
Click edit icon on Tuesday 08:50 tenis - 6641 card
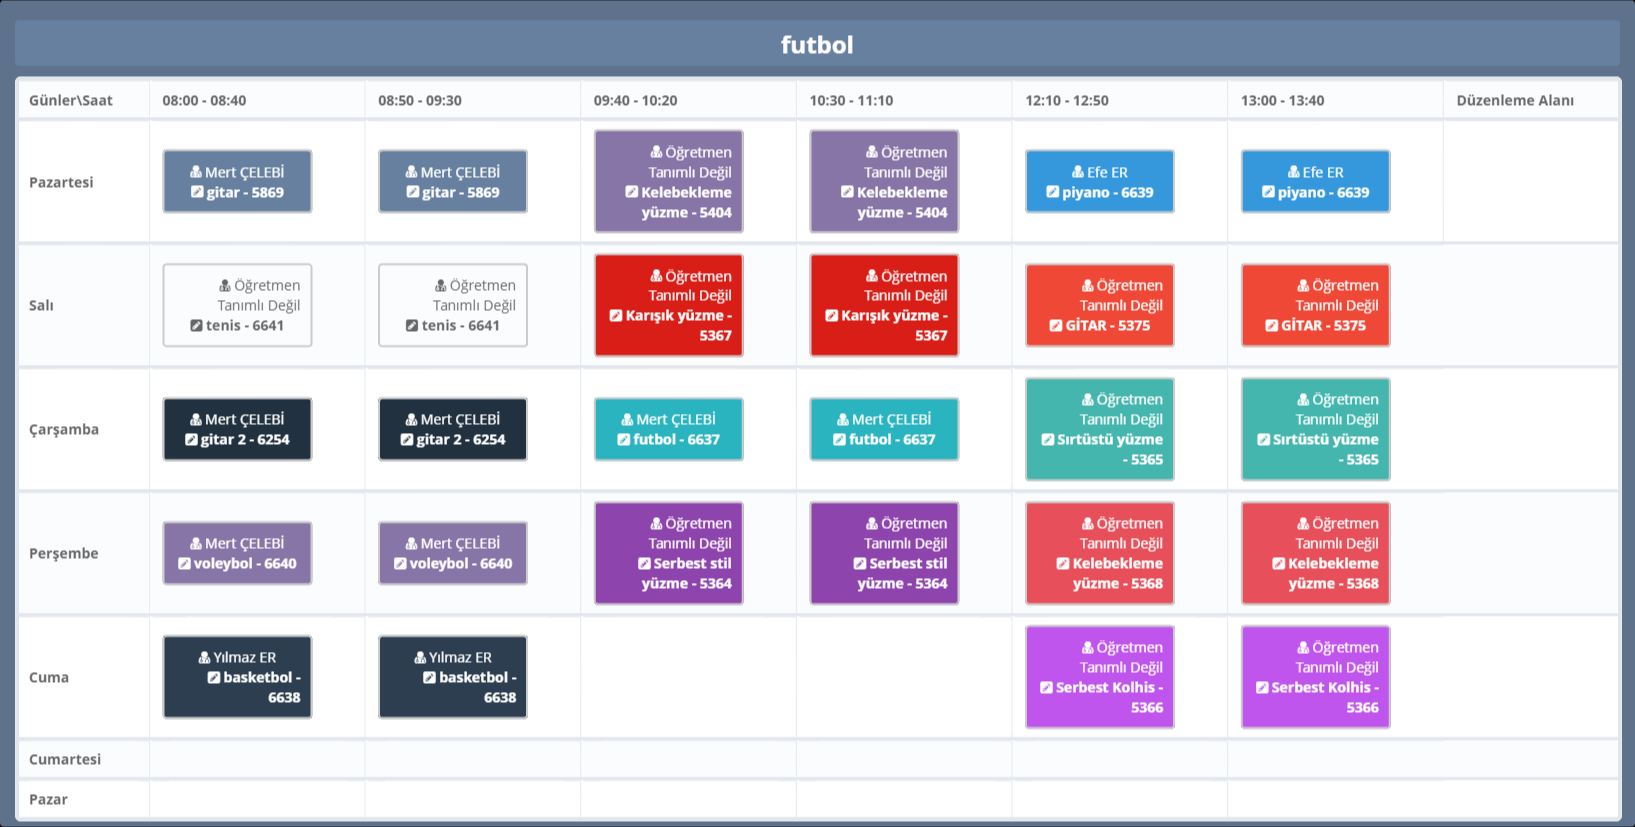coord(412,326)
